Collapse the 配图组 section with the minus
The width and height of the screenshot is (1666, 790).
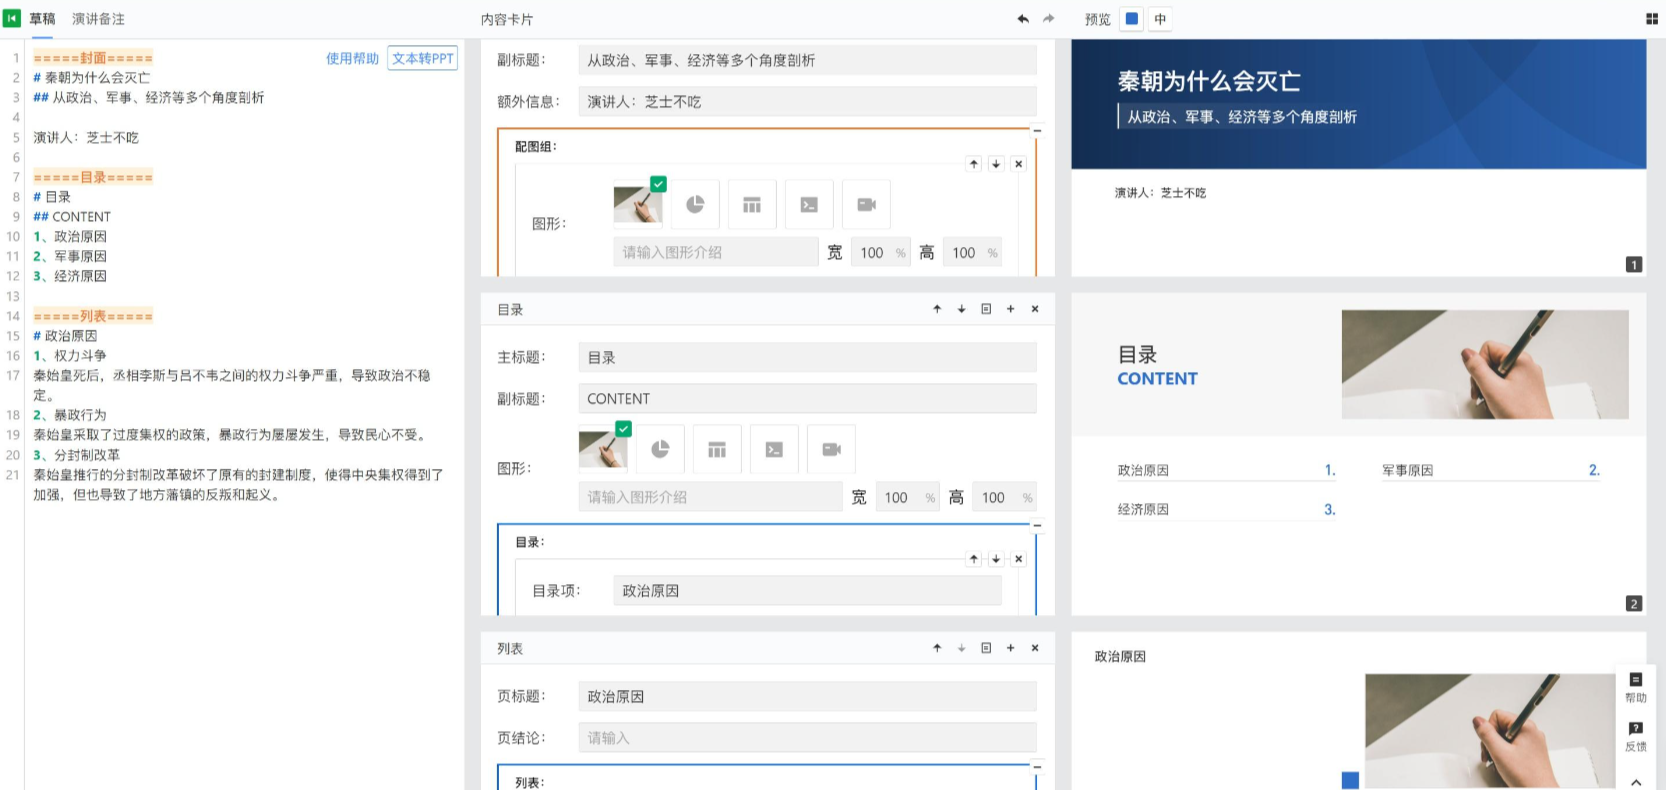1037,131
